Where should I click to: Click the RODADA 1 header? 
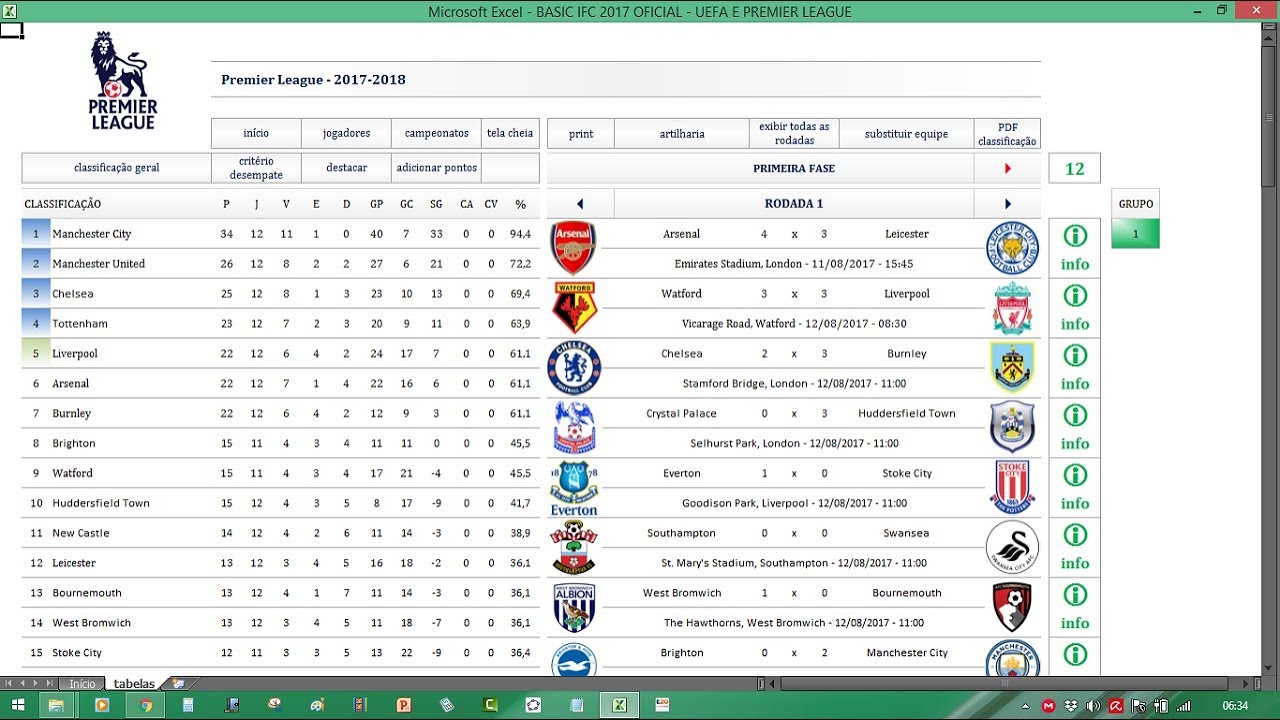(x=794, y=204)
